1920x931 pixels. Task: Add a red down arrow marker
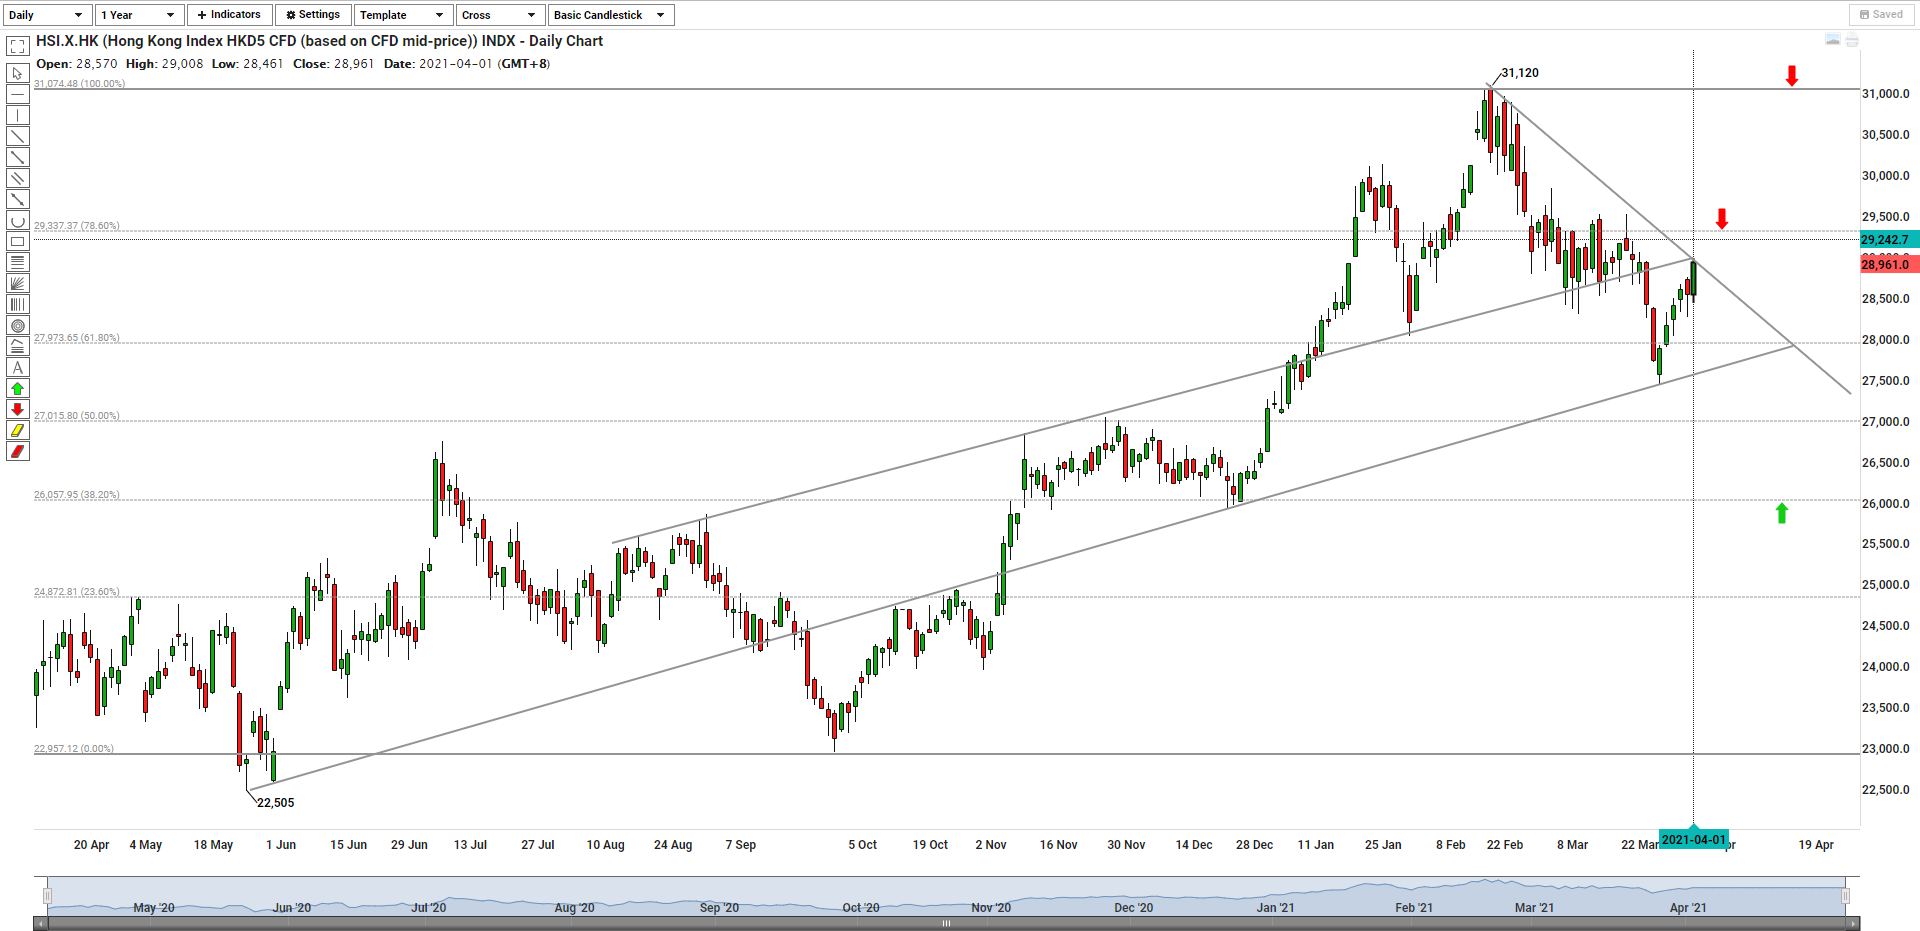coord(17,409)
